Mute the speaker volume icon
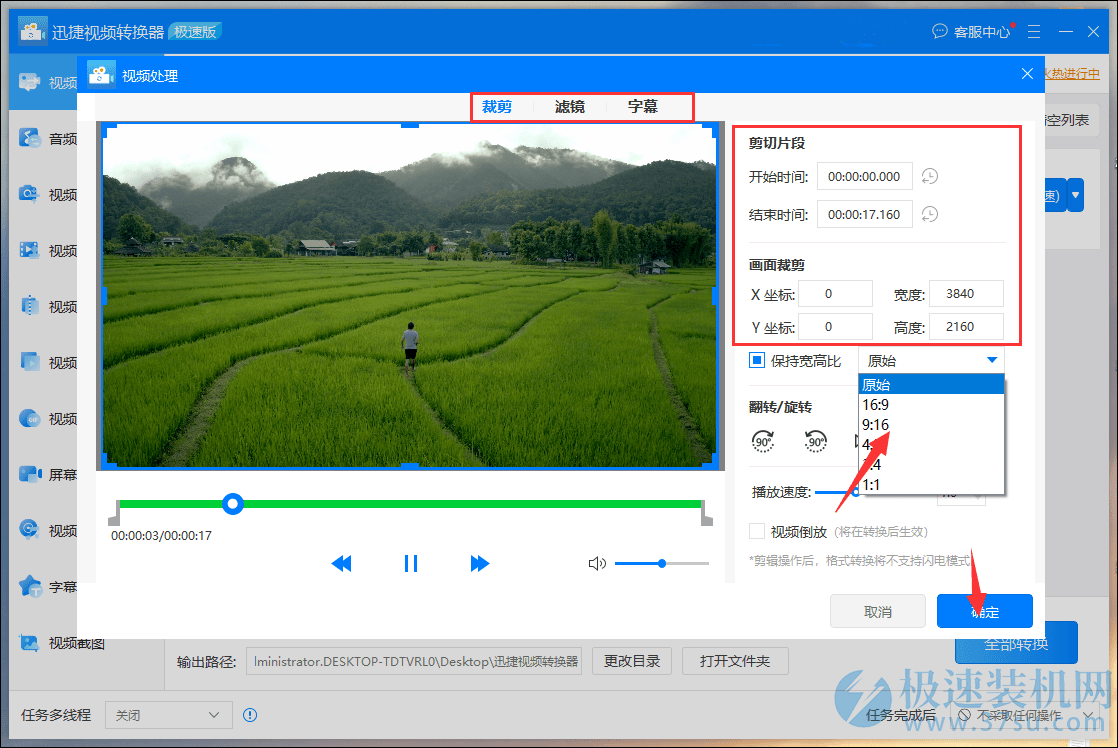 point(597,563)
